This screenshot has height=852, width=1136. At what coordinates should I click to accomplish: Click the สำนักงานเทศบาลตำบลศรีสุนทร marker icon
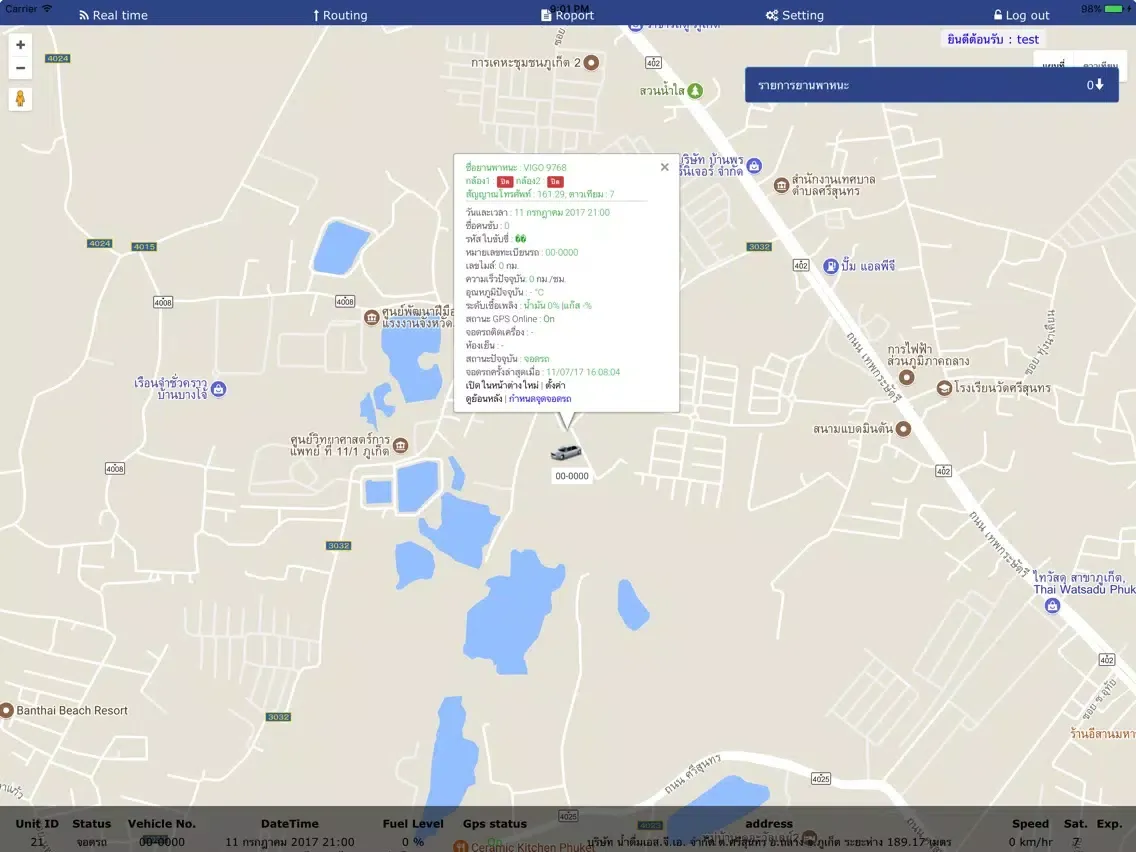pos(781,185)
